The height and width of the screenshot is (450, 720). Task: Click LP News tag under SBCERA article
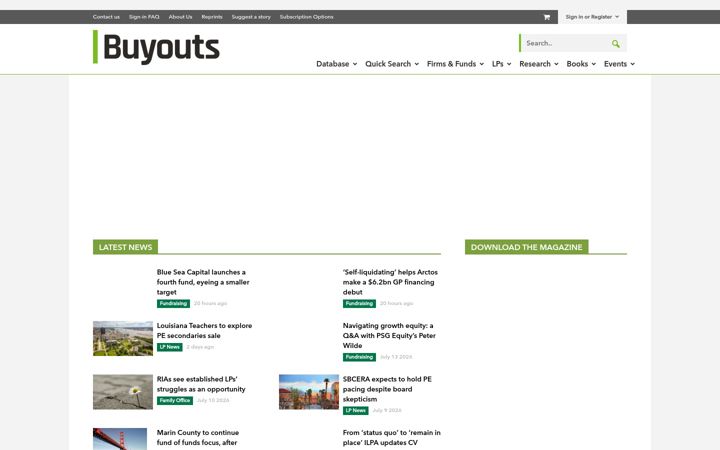tap(355, 411)
